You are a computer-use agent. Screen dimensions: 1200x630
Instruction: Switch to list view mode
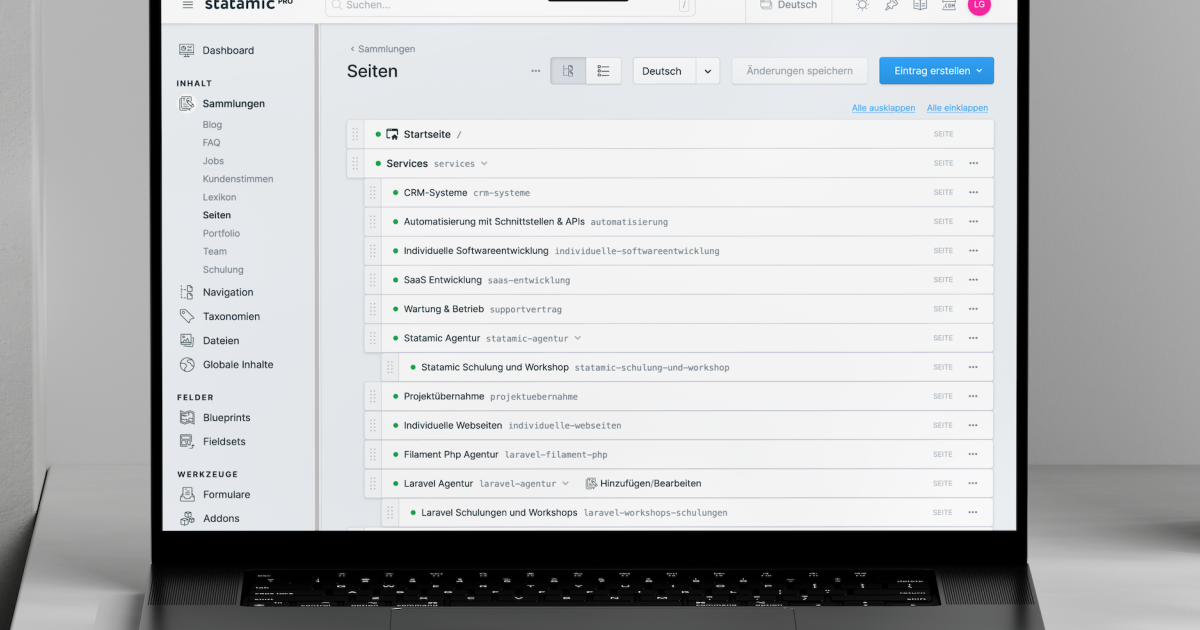(603, 71)
